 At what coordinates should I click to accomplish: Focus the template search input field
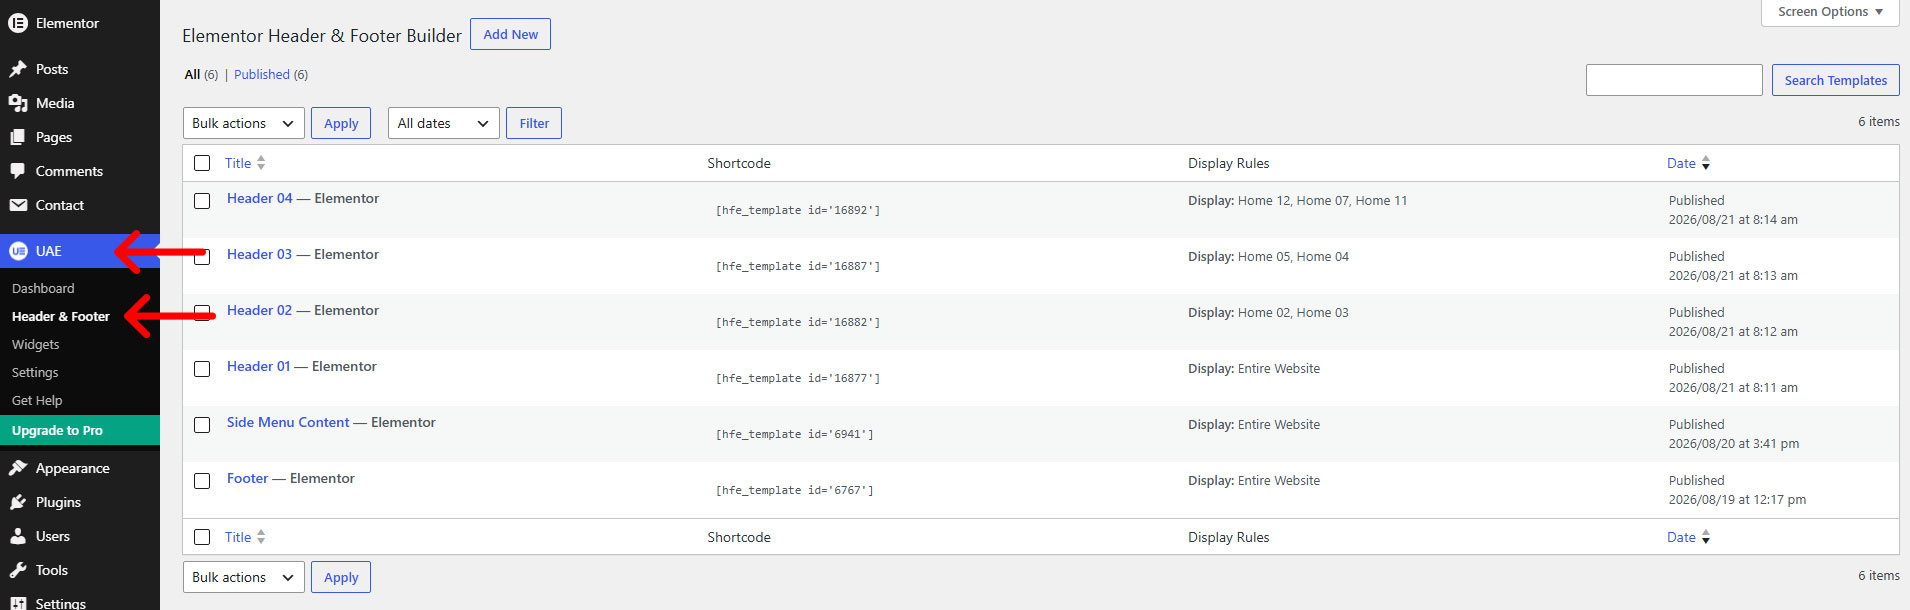point(1674,80)
